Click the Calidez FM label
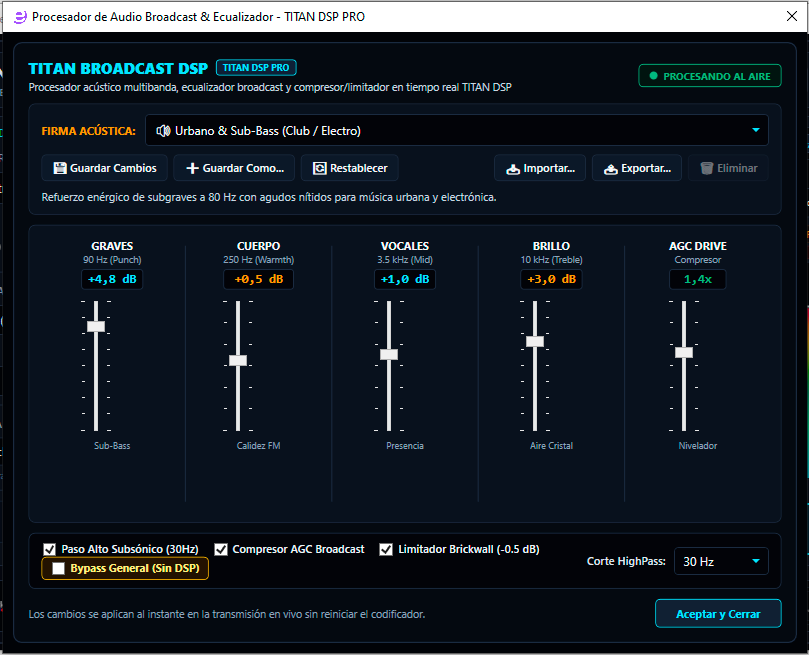809x655 pixels. point(258,446)
